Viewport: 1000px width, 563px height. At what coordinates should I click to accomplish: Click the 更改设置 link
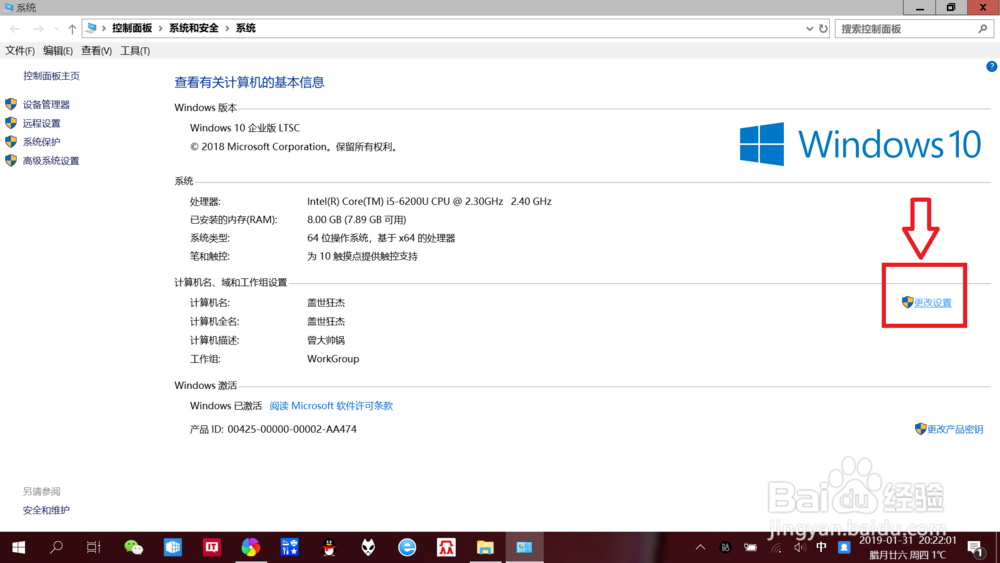[x=932, y=303]
